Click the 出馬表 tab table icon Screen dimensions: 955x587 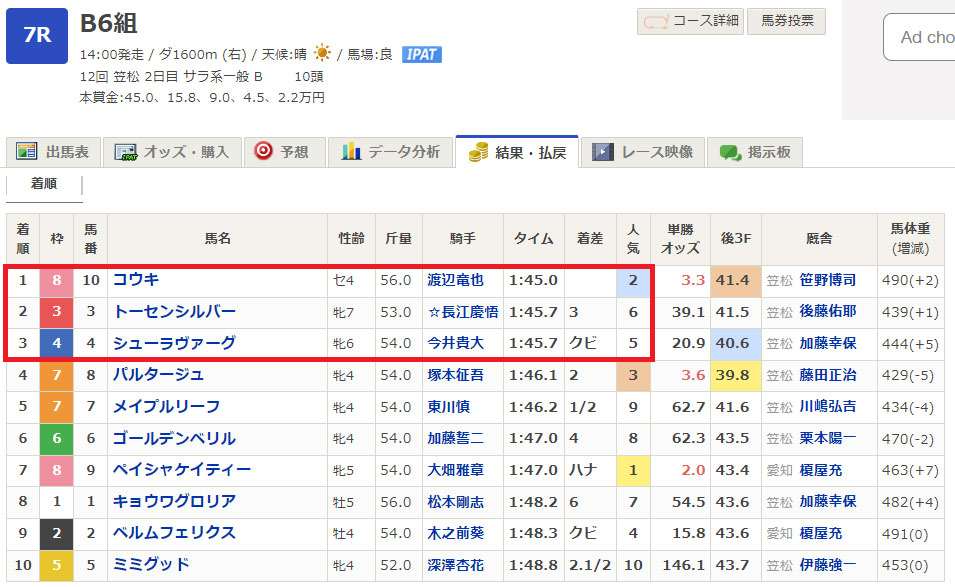click(x=26, y=152)
